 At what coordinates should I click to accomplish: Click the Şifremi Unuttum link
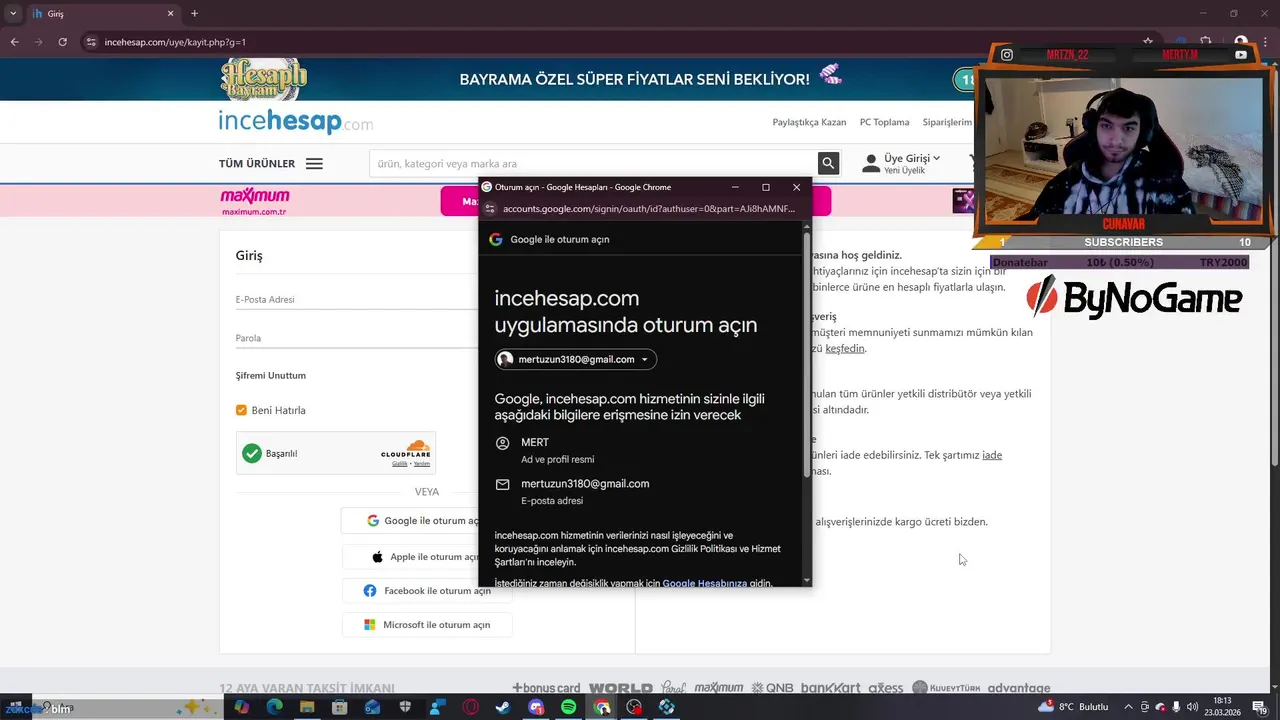(x=271, y=375)
